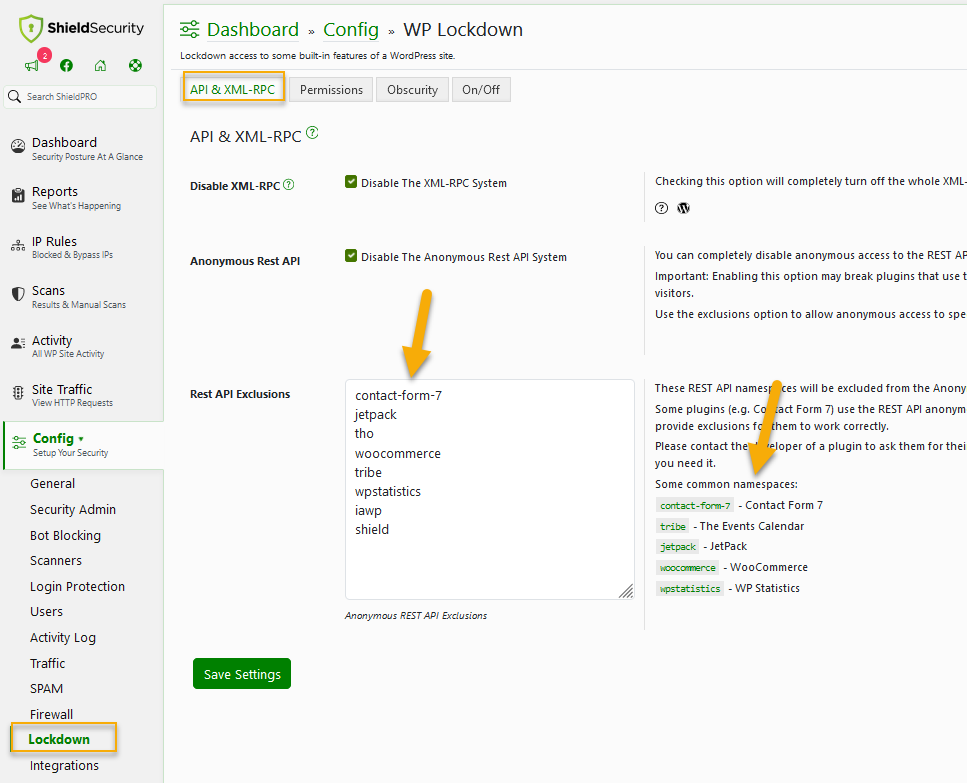
Task: Open IP Rules sidebar menu item
Action: pyautogui.click(x=81, y=247)
